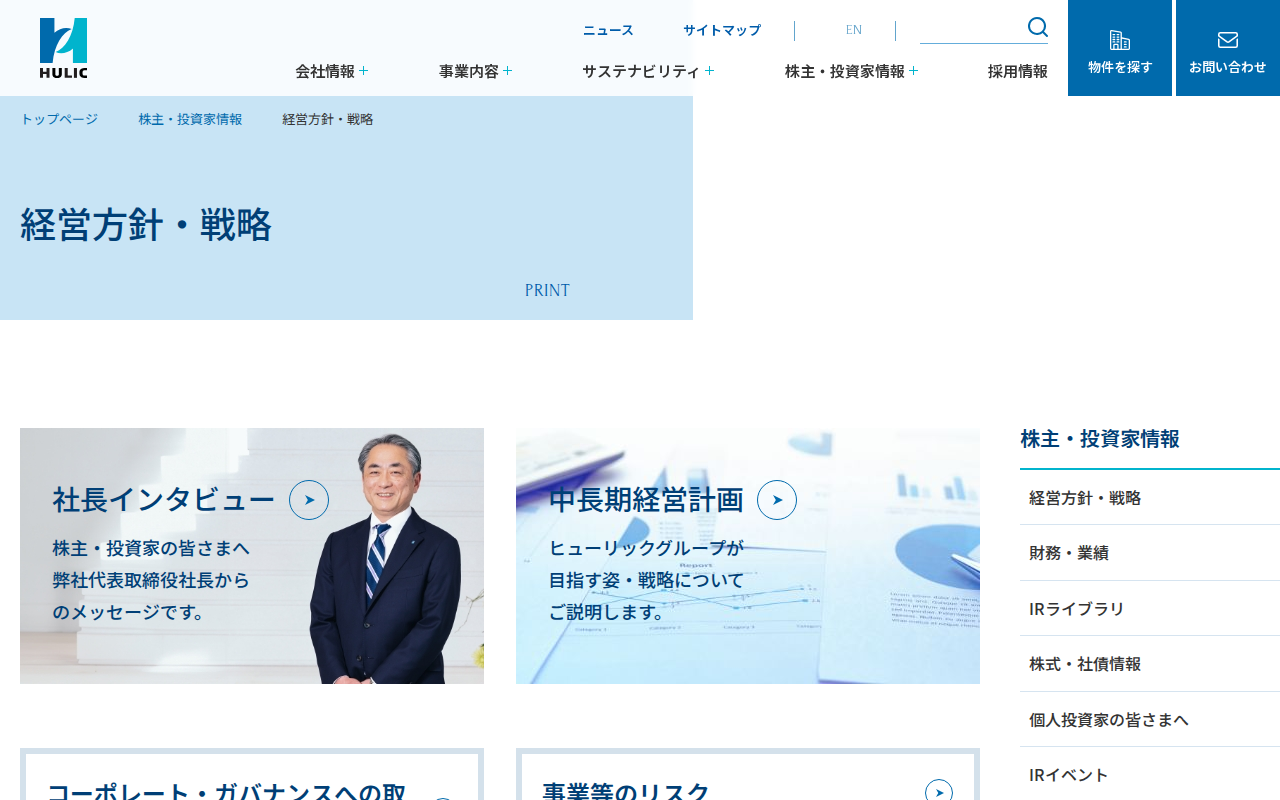Click the envelope icon for お問い合わせ
The width and height of the screenshot is (1280, 800).
[x=1228, y=40]
